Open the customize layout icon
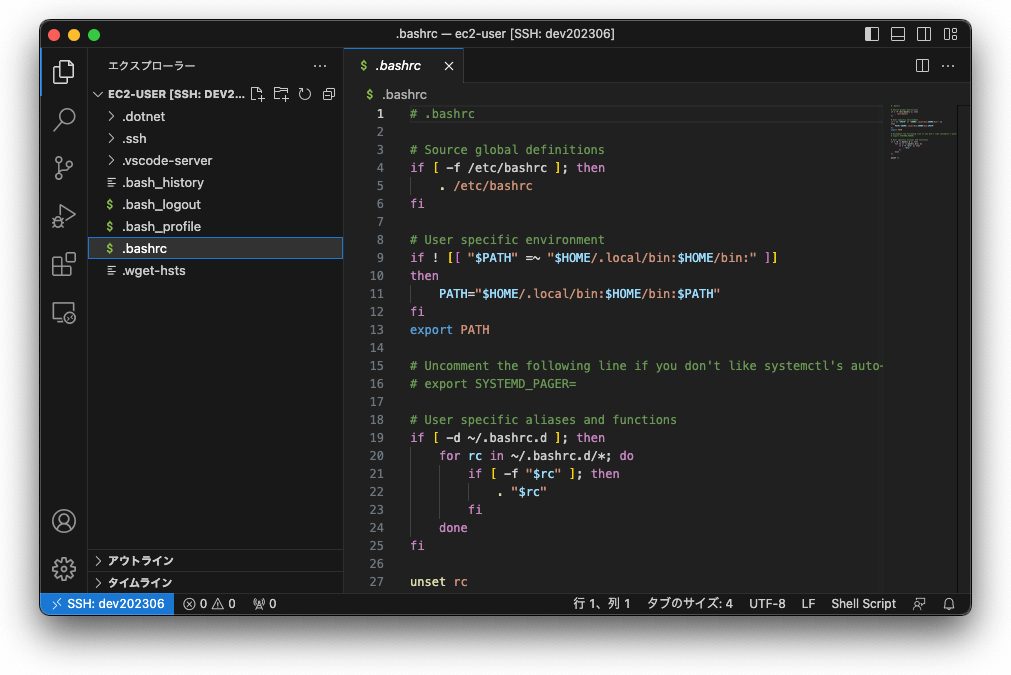This screenshot has width=1011, height=675. tap(950, 34)
